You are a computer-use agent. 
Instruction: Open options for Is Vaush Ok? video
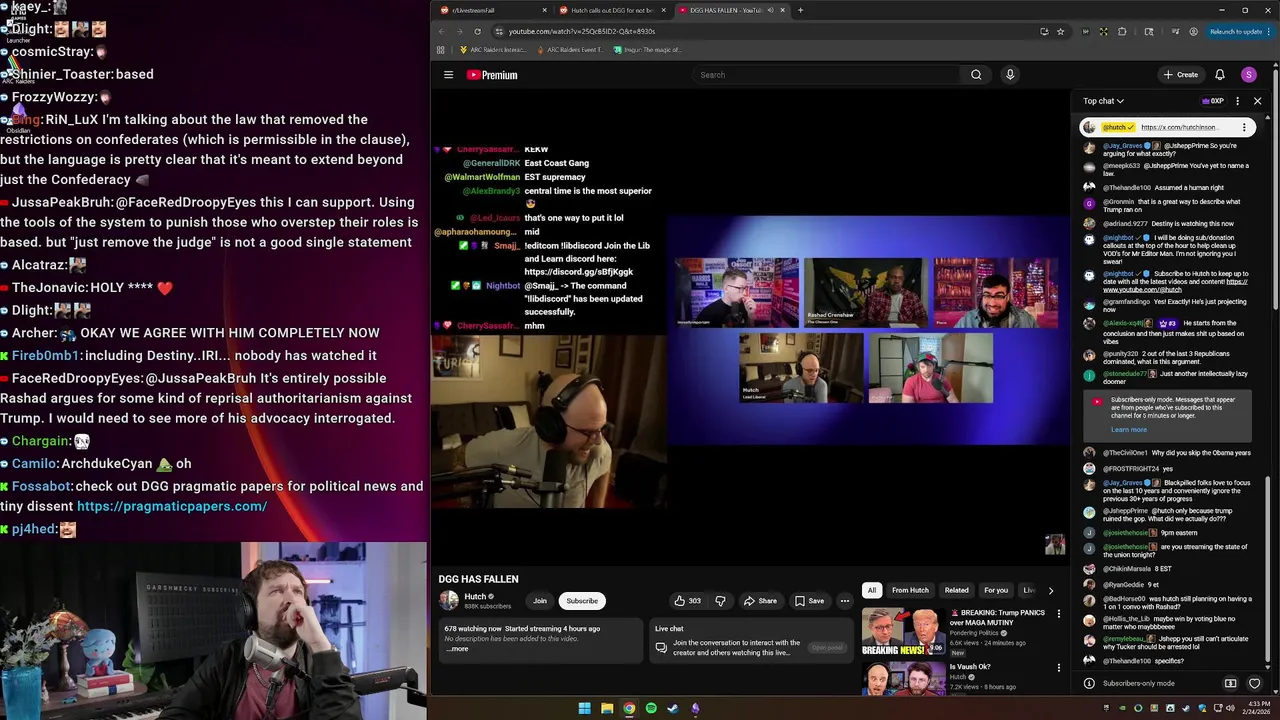1059,668
